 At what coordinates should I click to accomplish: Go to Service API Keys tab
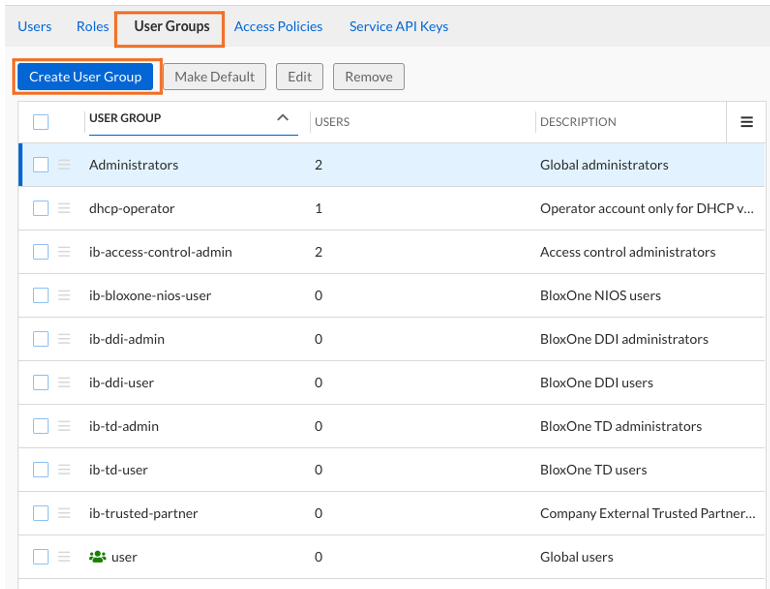(398, 27)
